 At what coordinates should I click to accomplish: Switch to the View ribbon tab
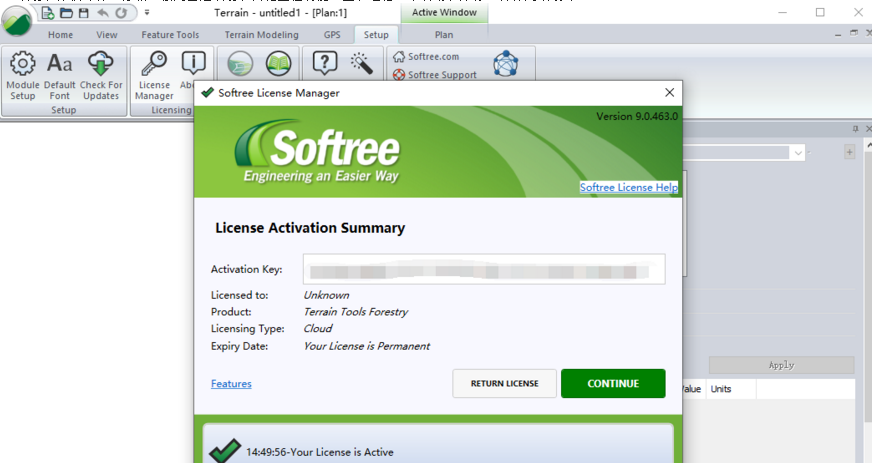coord(106,34)
